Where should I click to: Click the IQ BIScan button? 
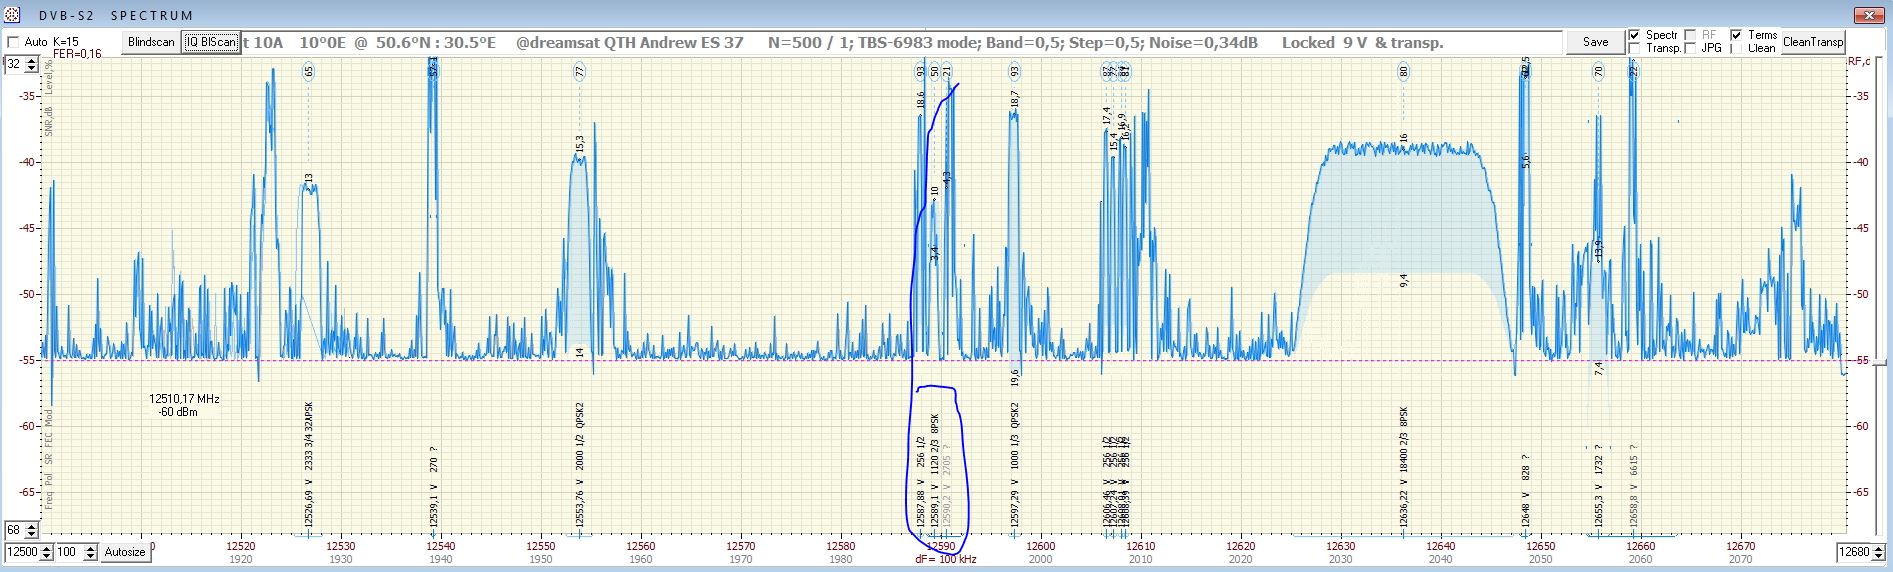click(211, 42)
